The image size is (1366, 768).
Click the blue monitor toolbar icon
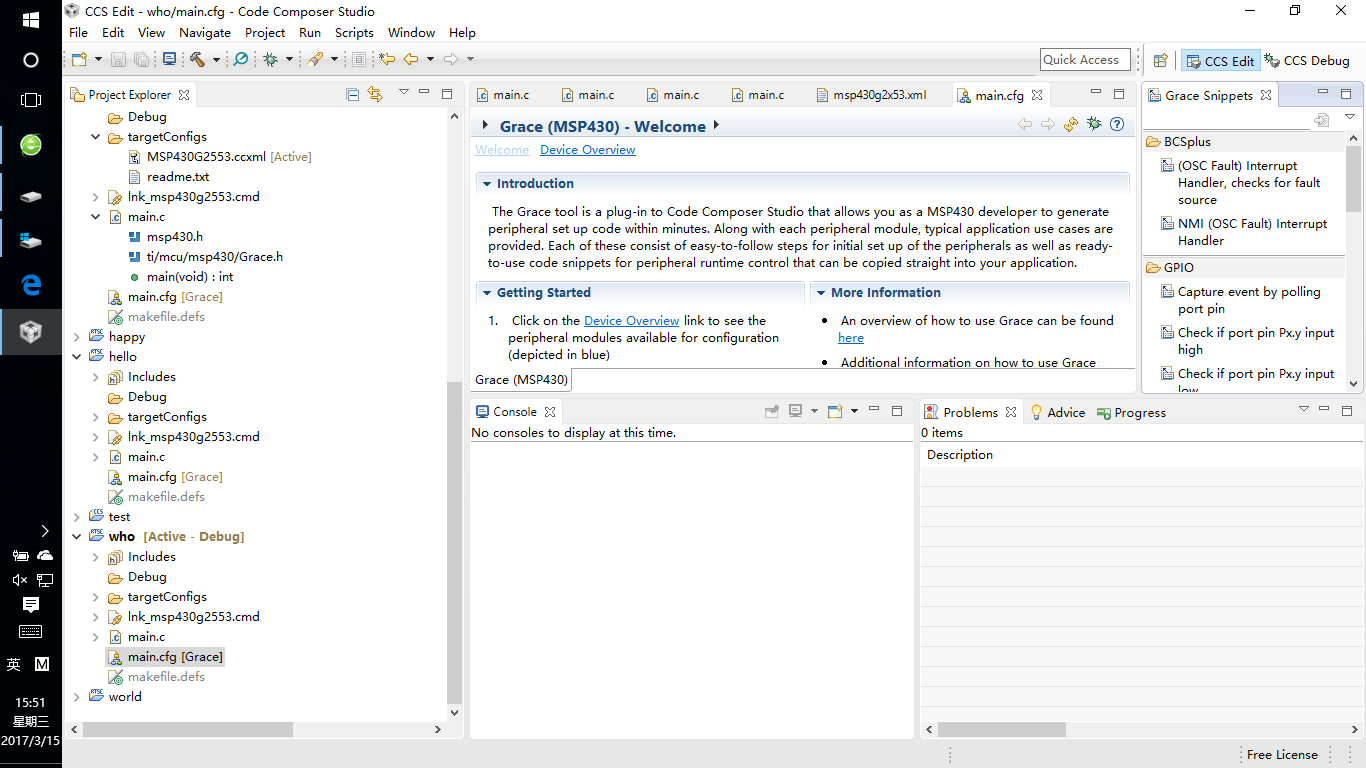tap(169, 60)
